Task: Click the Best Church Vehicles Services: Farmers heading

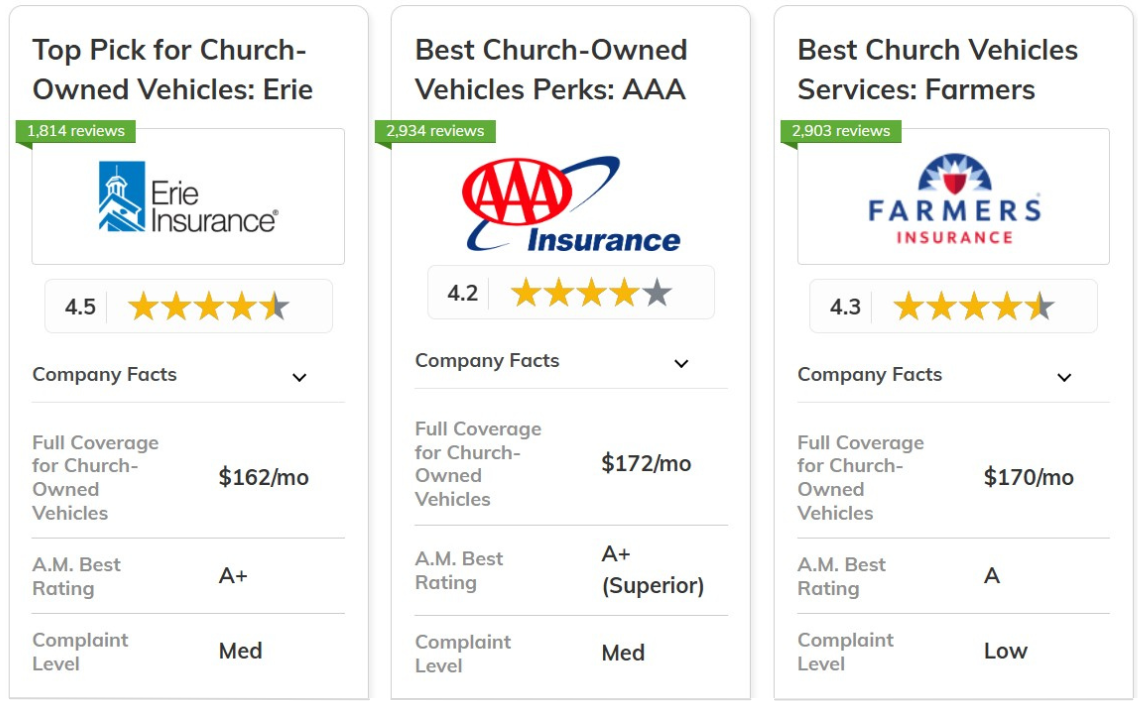Action: tap(937, 70)
